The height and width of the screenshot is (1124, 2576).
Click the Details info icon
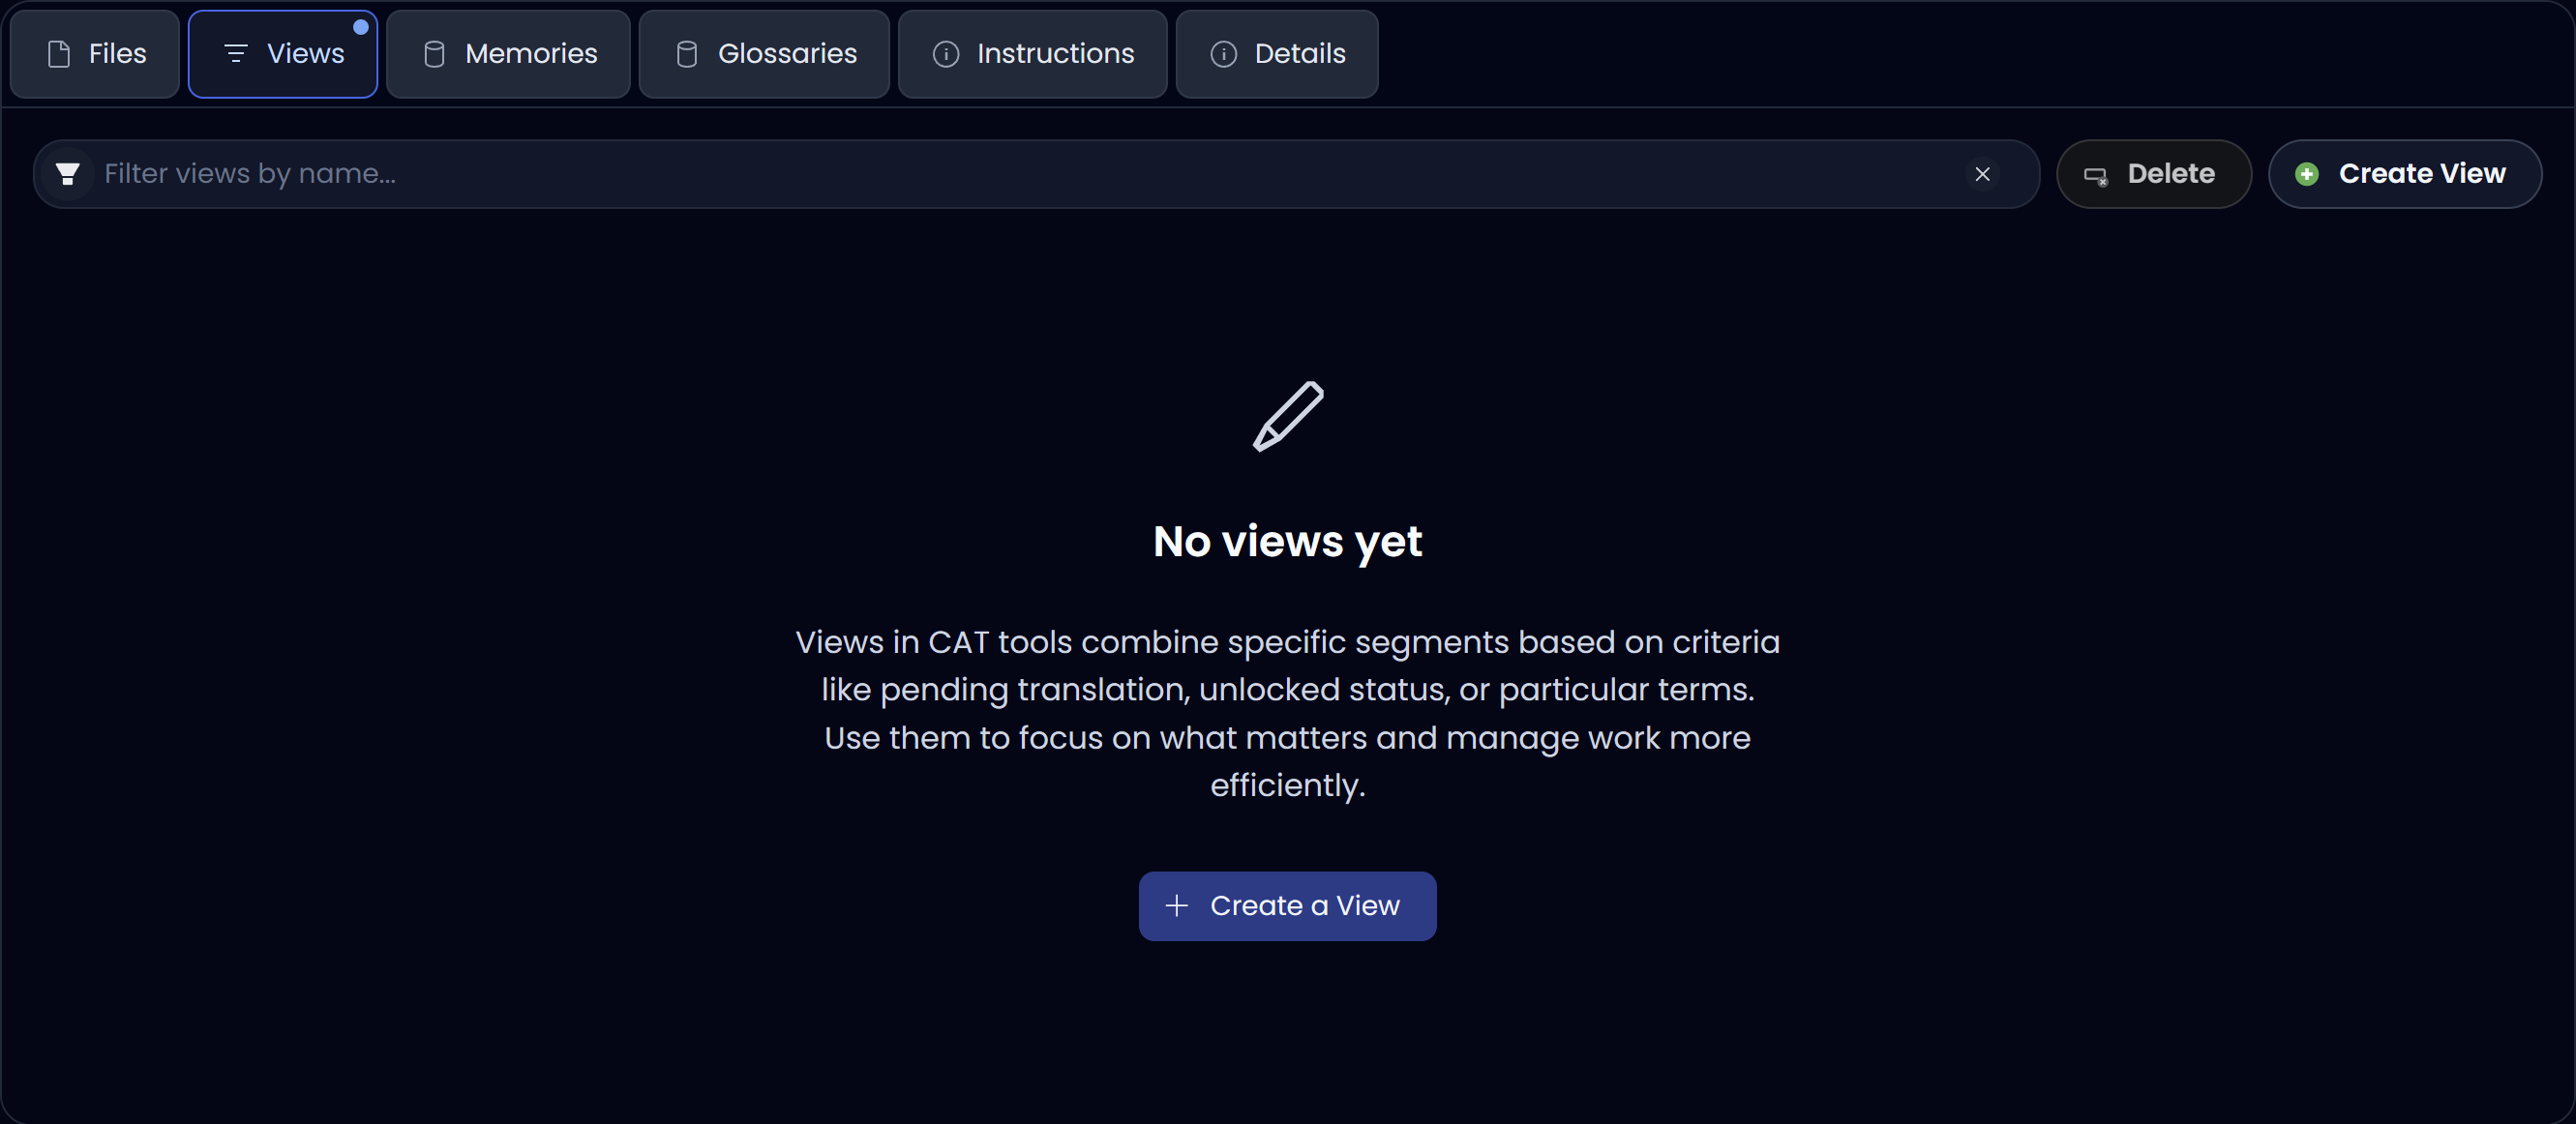point(1224,54)
